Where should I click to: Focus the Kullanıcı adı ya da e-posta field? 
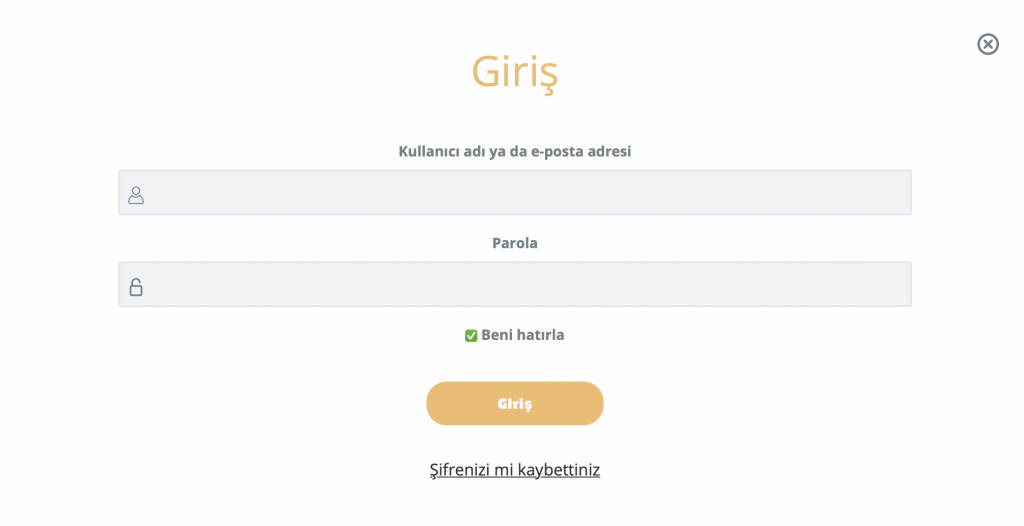click(x=530, y=193)
